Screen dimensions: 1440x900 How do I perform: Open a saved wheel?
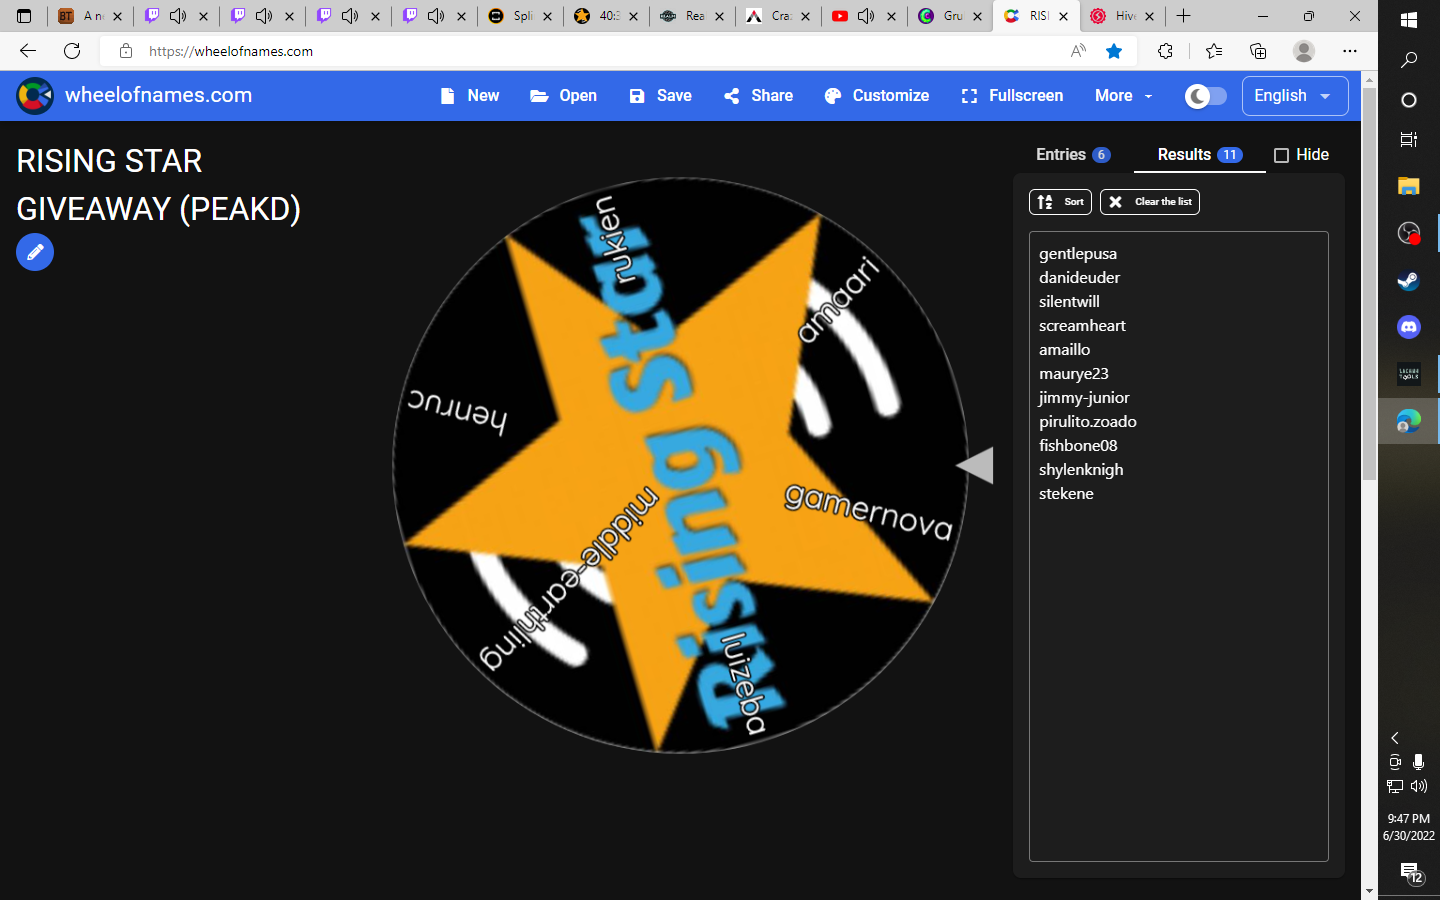[x=563, y=96]
